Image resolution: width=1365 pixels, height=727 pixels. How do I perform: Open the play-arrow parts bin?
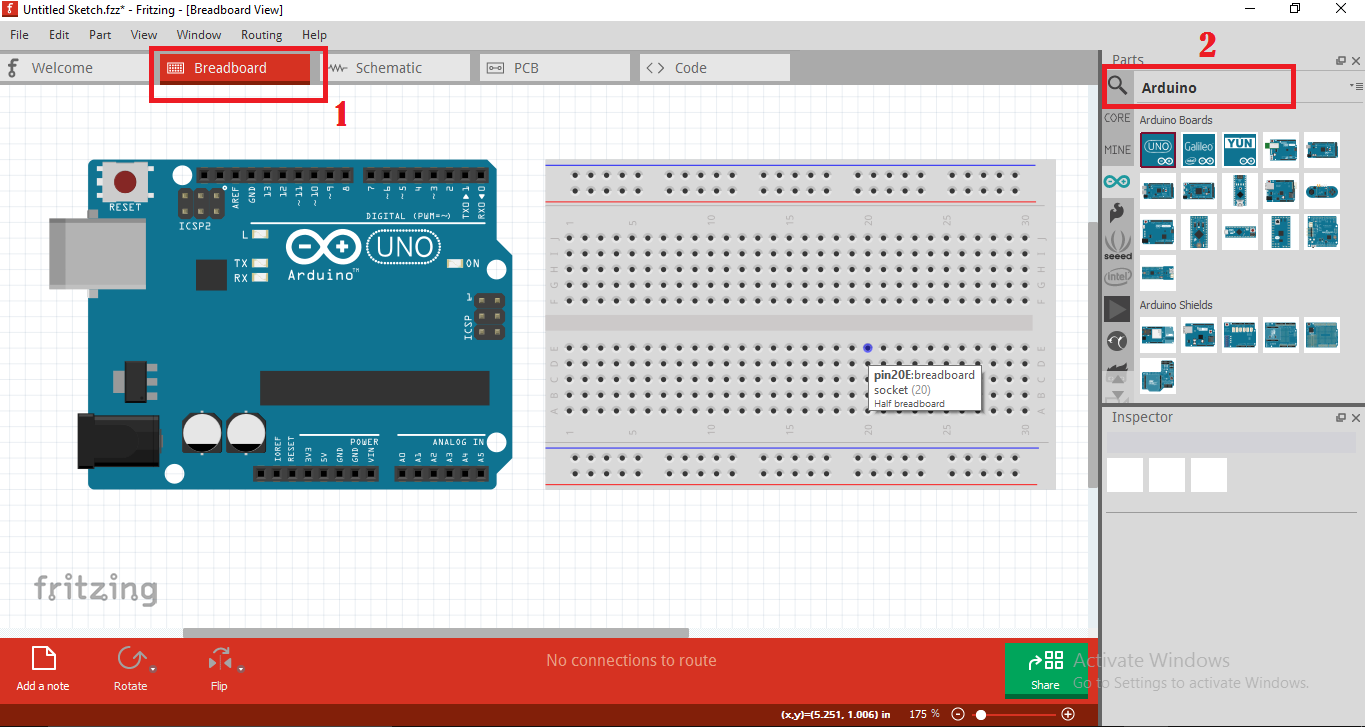(1117, 309)
